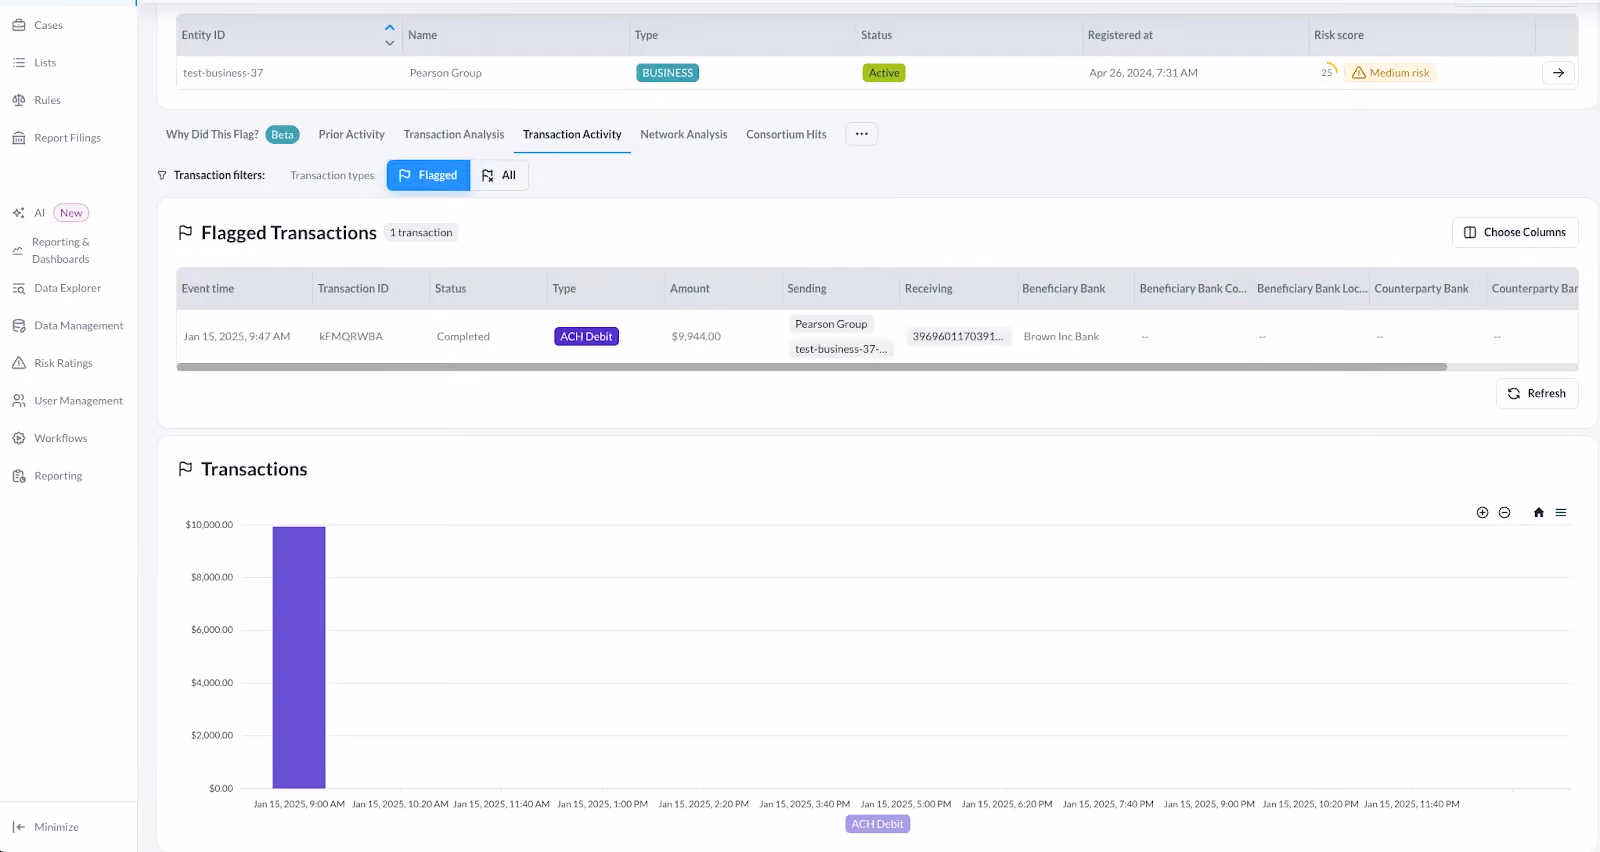Click the receiving account 3969601170391 chip
Screen dimensions: 1600x852
(x=957, y=337)
